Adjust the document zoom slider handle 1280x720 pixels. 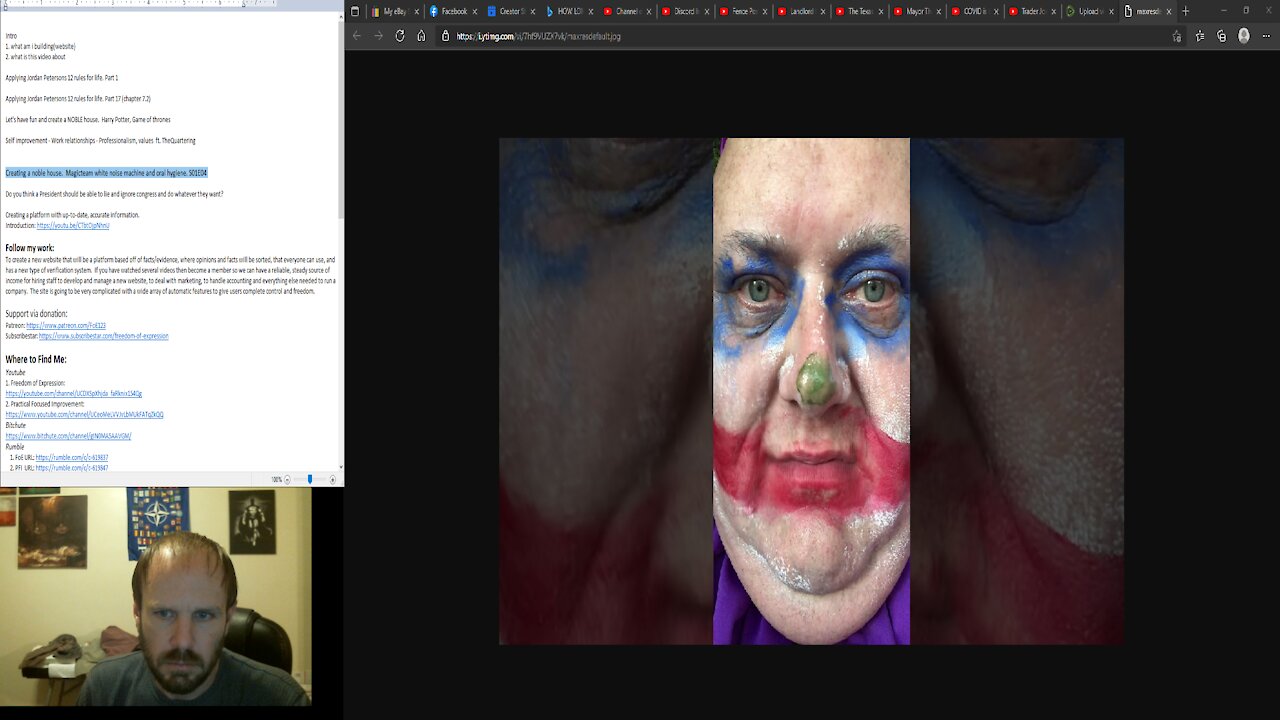click(x=310, y=480)
